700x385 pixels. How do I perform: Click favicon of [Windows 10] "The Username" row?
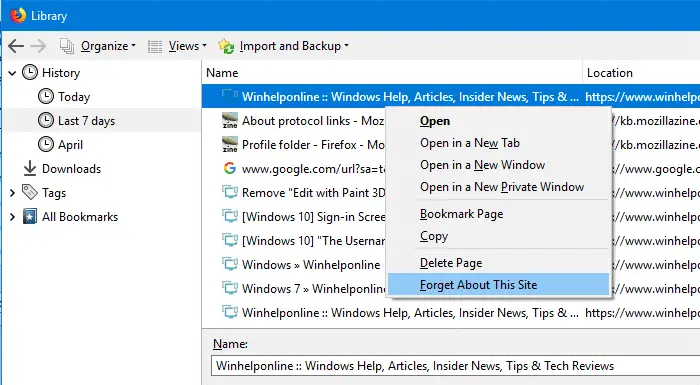click(x=229, y=240)
